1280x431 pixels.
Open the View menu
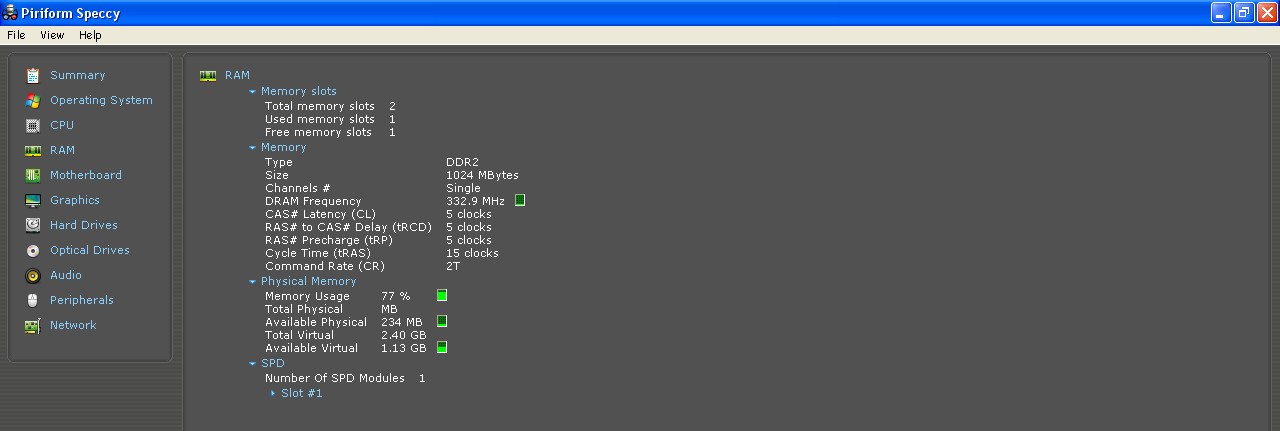click(52, 35)
